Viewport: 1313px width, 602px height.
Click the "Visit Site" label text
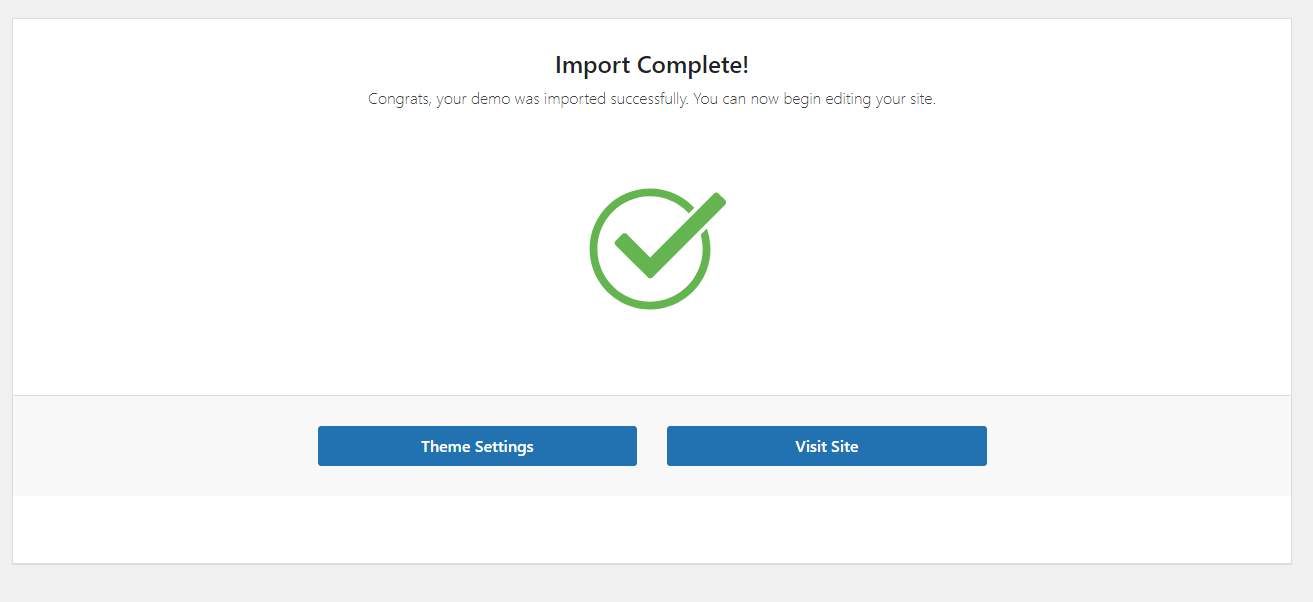point(826,447)
